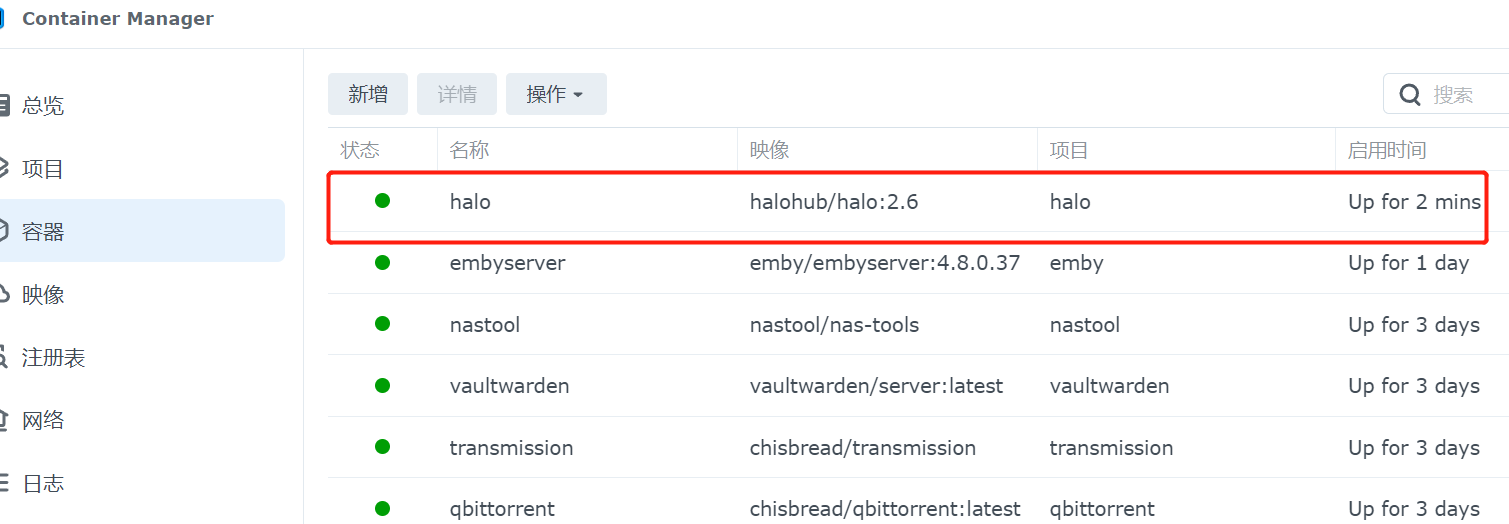Click the Up for 2 mins cell
1509x524 pixels.
(x=1414, y=201)
